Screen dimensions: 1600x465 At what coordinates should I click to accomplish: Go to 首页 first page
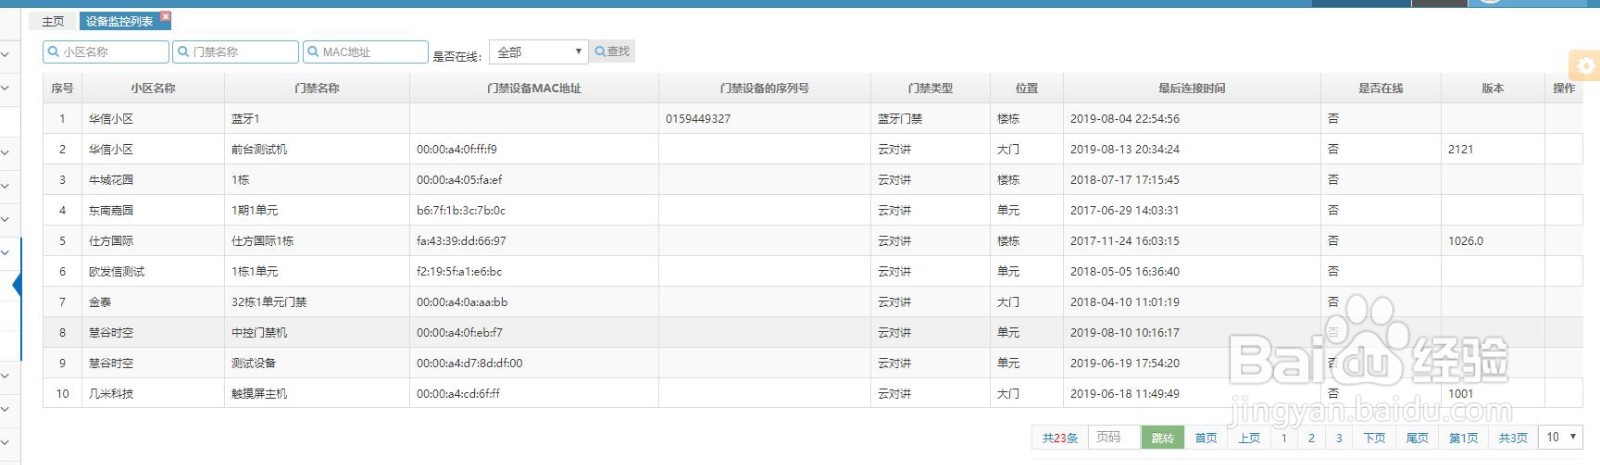click(1206, 438)
